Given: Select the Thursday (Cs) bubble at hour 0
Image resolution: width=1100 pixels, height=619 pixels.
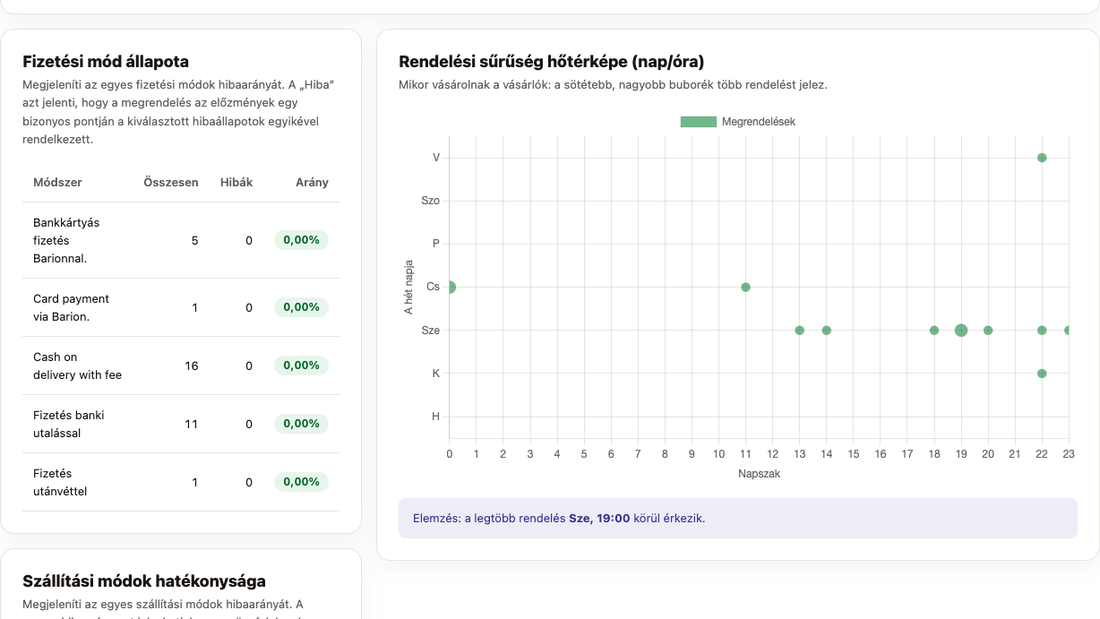Looking at the screenshot, I should 450,287.
